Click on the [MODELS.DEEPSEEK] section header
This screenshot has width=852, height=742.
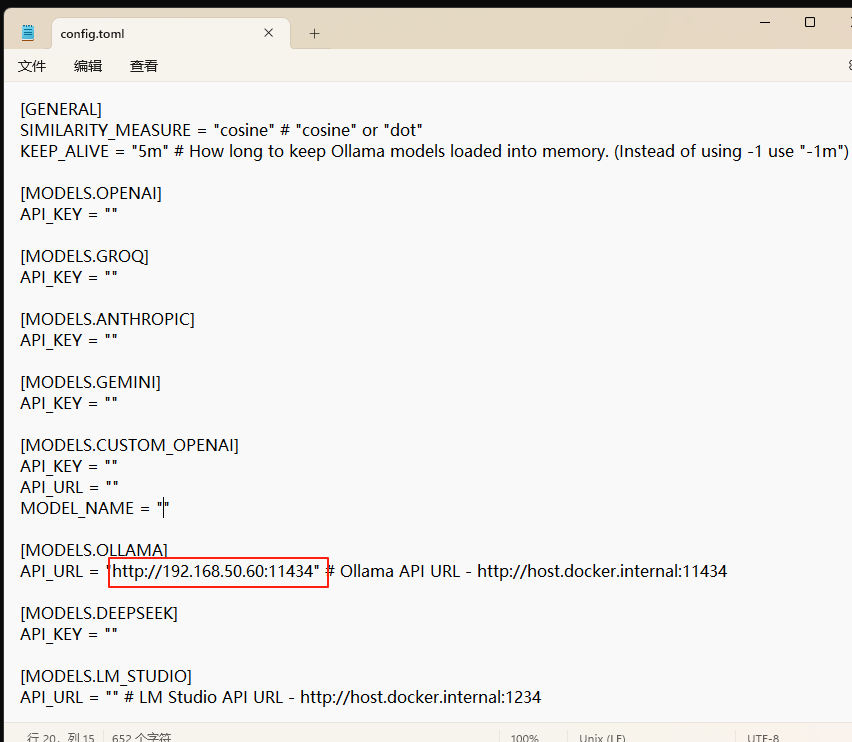[x=99, y=613]
